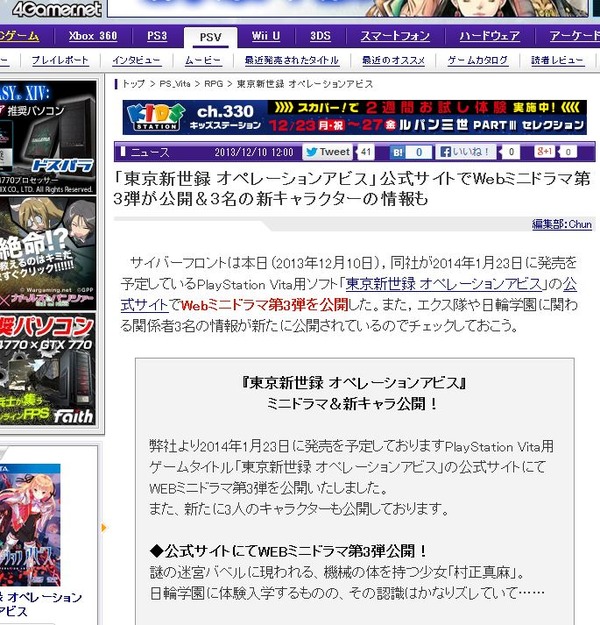Click the press release title ミニドラマ&新キャラ公開!
Screen dimensions: 600x625
[x=352, y=404]
